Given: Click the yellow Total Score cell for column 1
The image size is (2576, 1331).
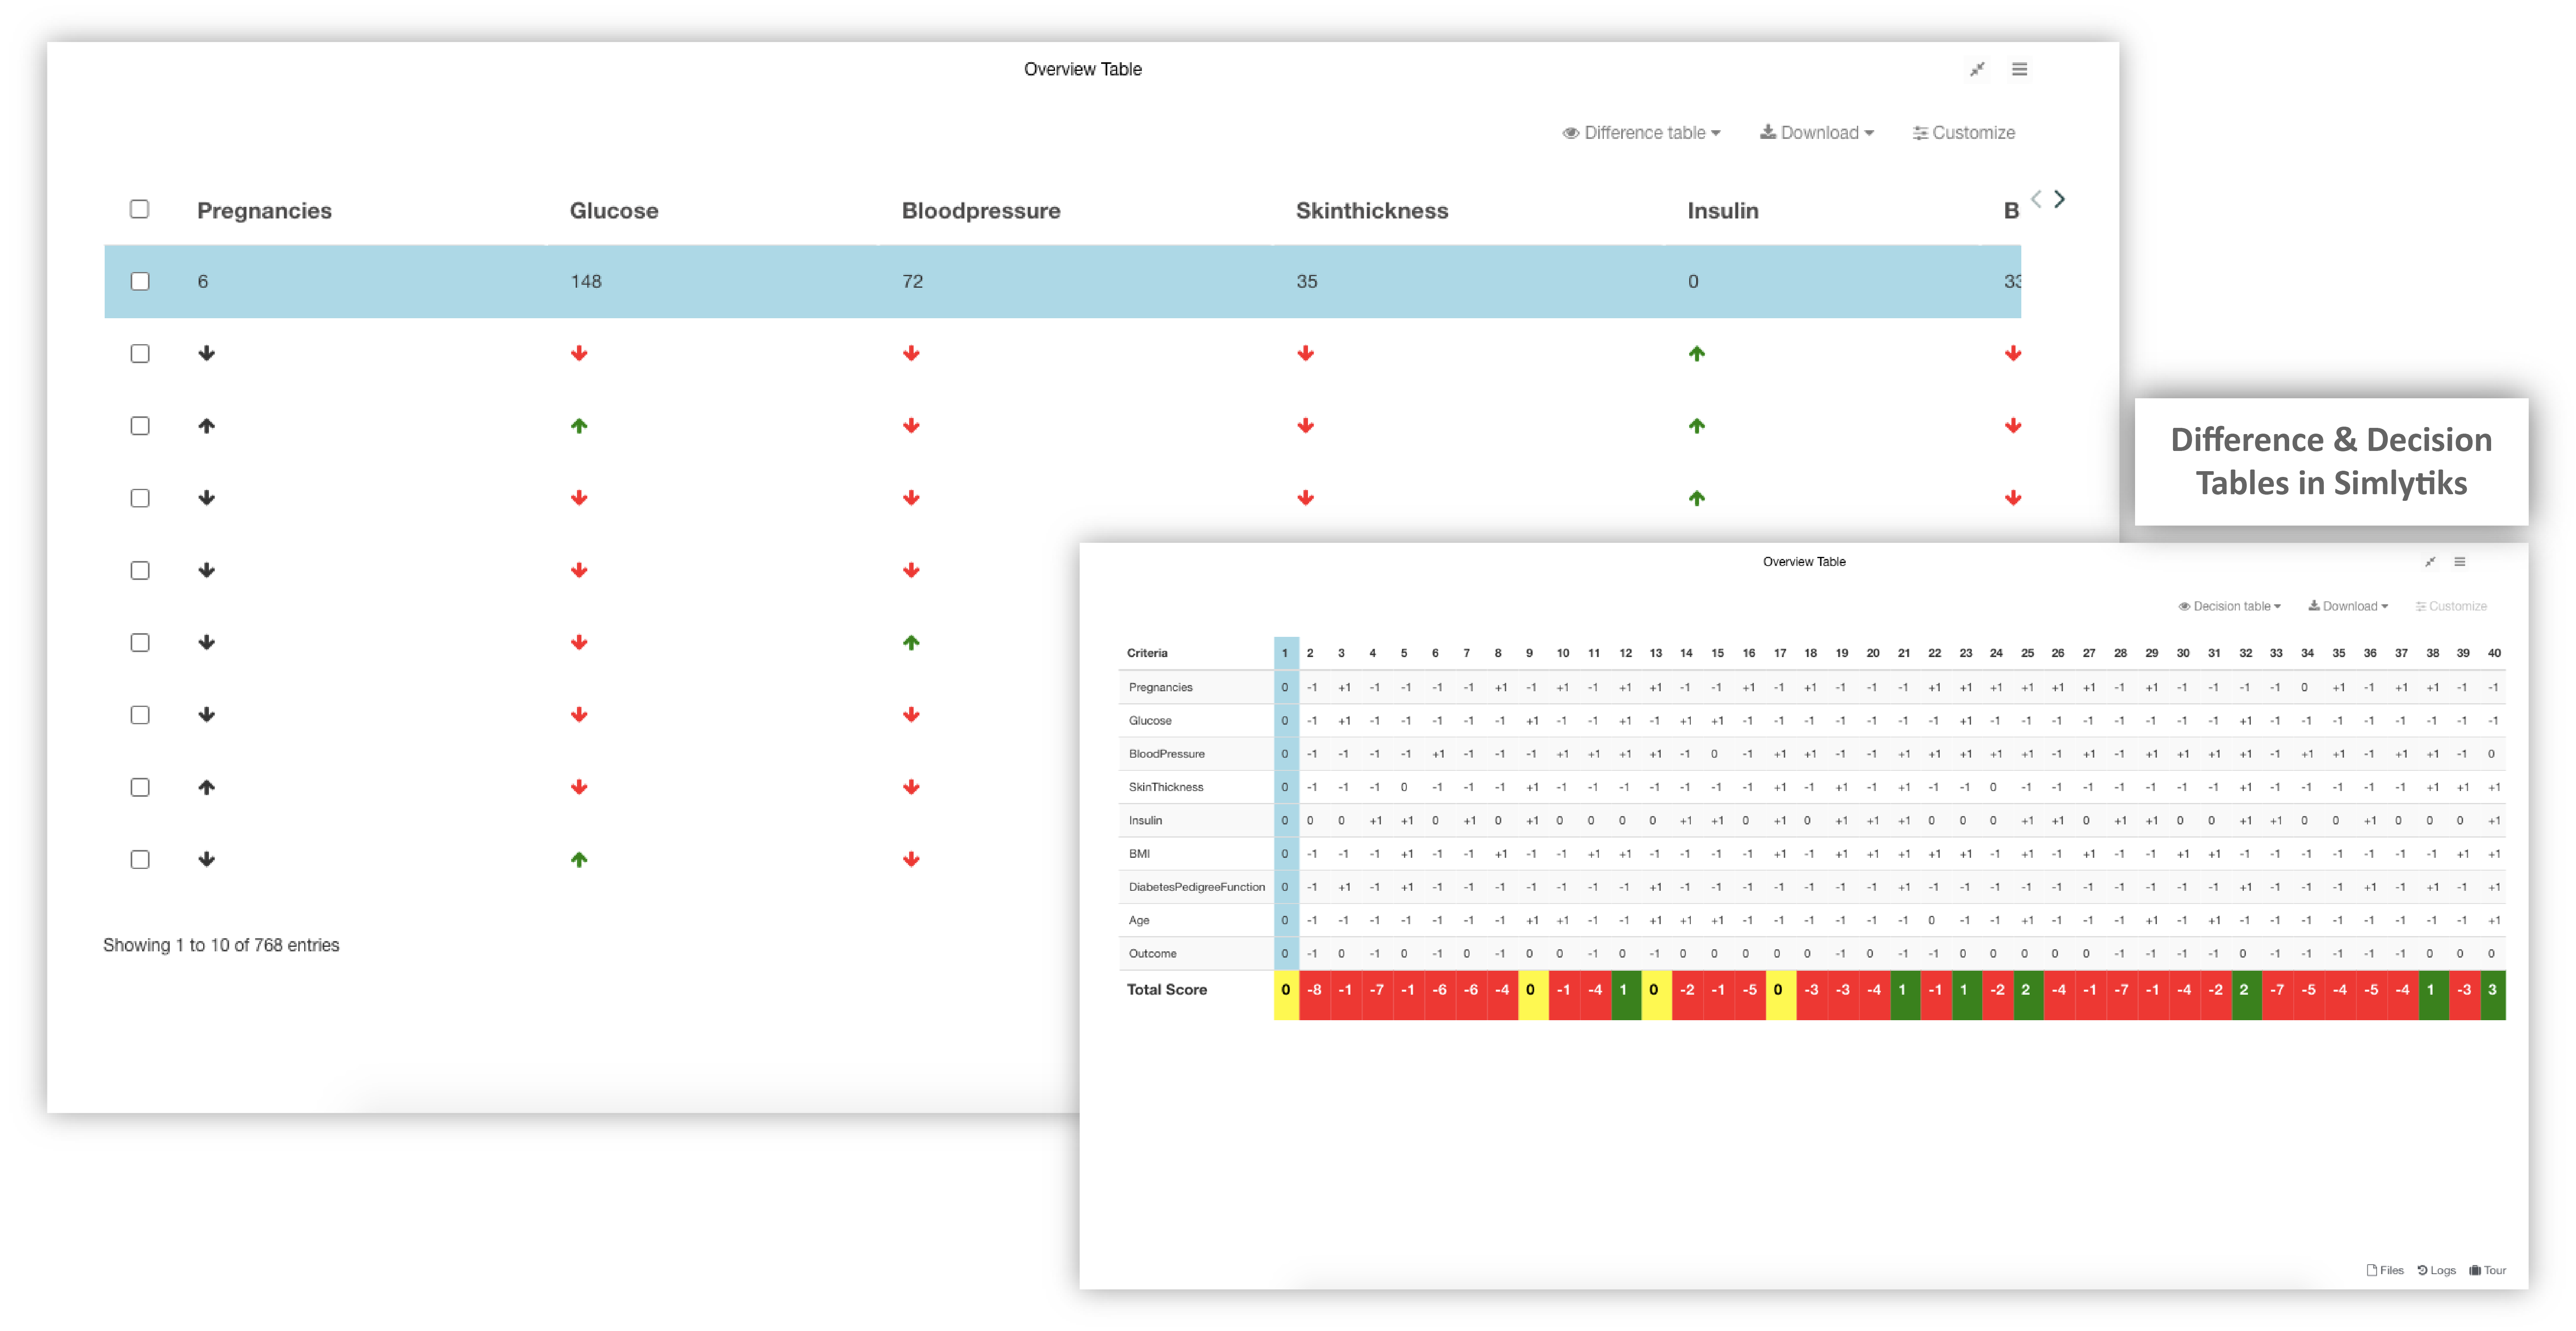Looking at the screenshot, I should (1286, 995).
